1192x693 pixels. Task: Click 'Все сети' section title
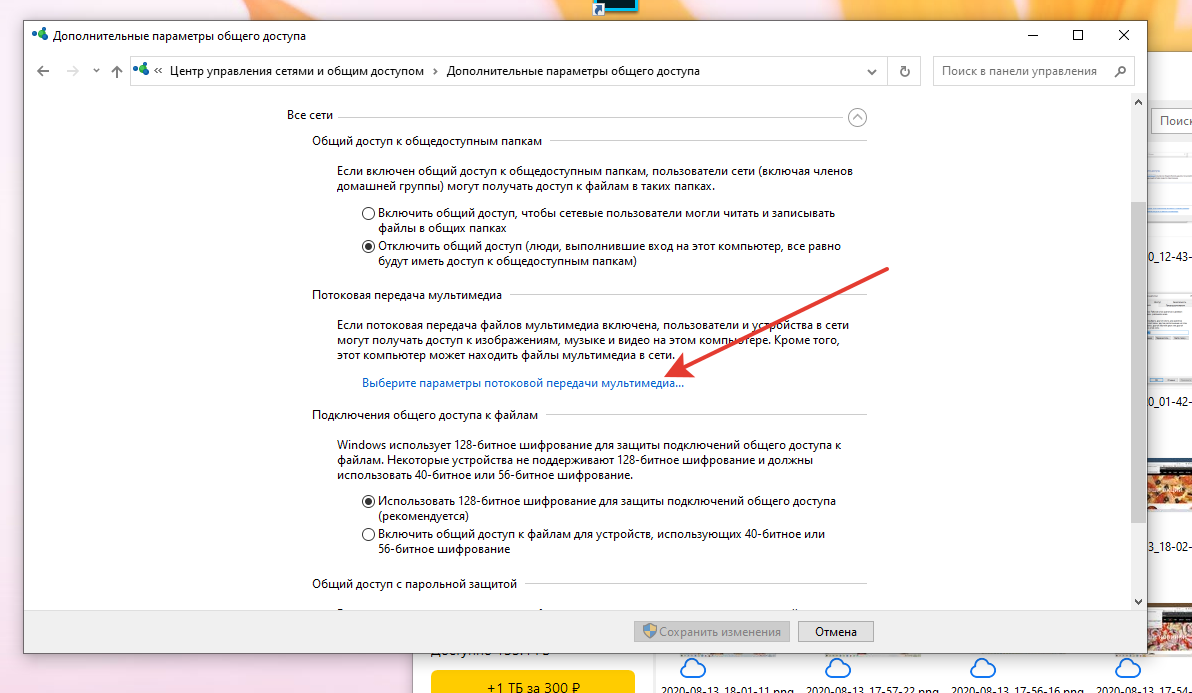309,115
